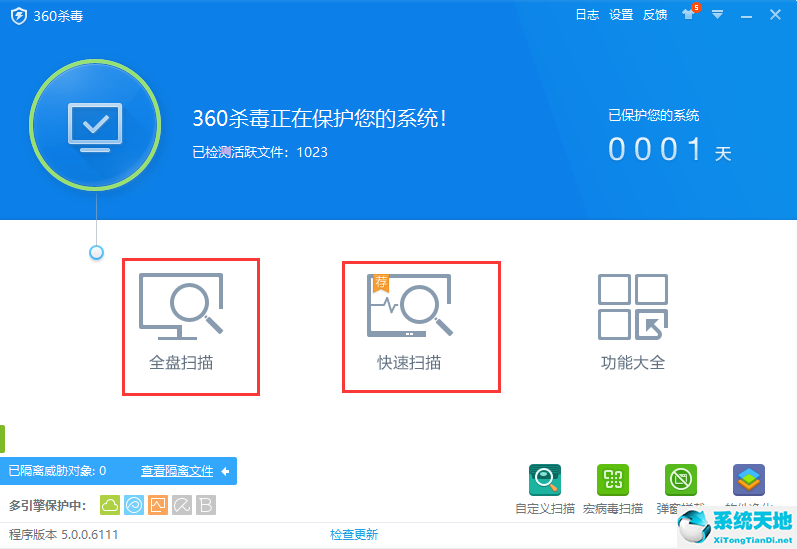
Task: Click the small blue circle timeline node
Action: 97,253
